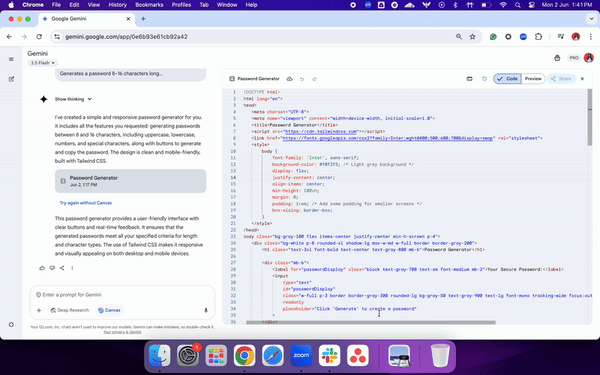Screen dimensions: 600x375
Task: Open the File menu
Action: (x=56, y=5)
